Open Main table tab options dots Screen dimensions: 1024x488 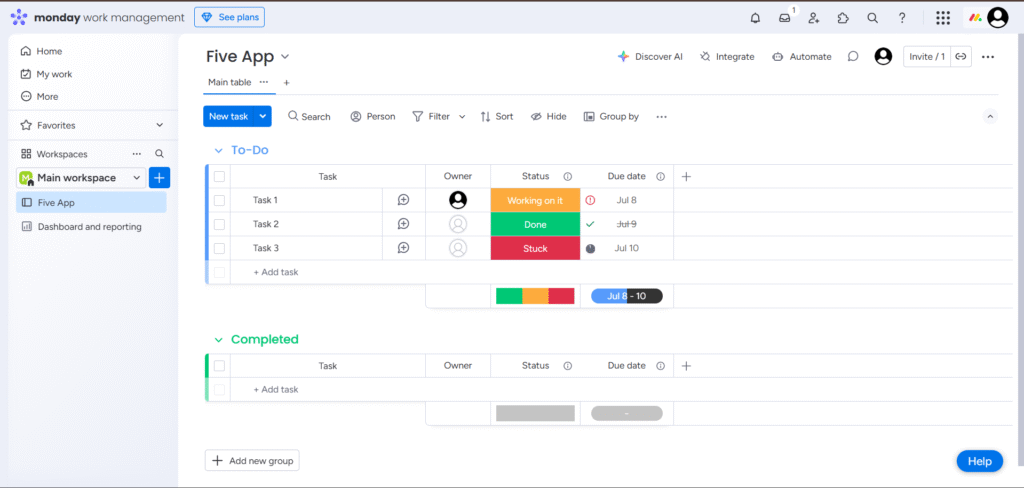tap(264, 82)
